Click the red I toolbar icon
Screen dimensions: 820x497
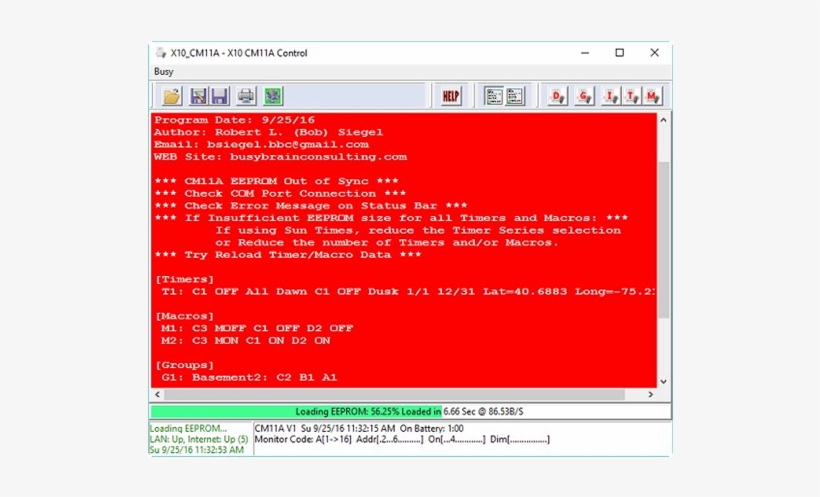[x=610, y=96]
